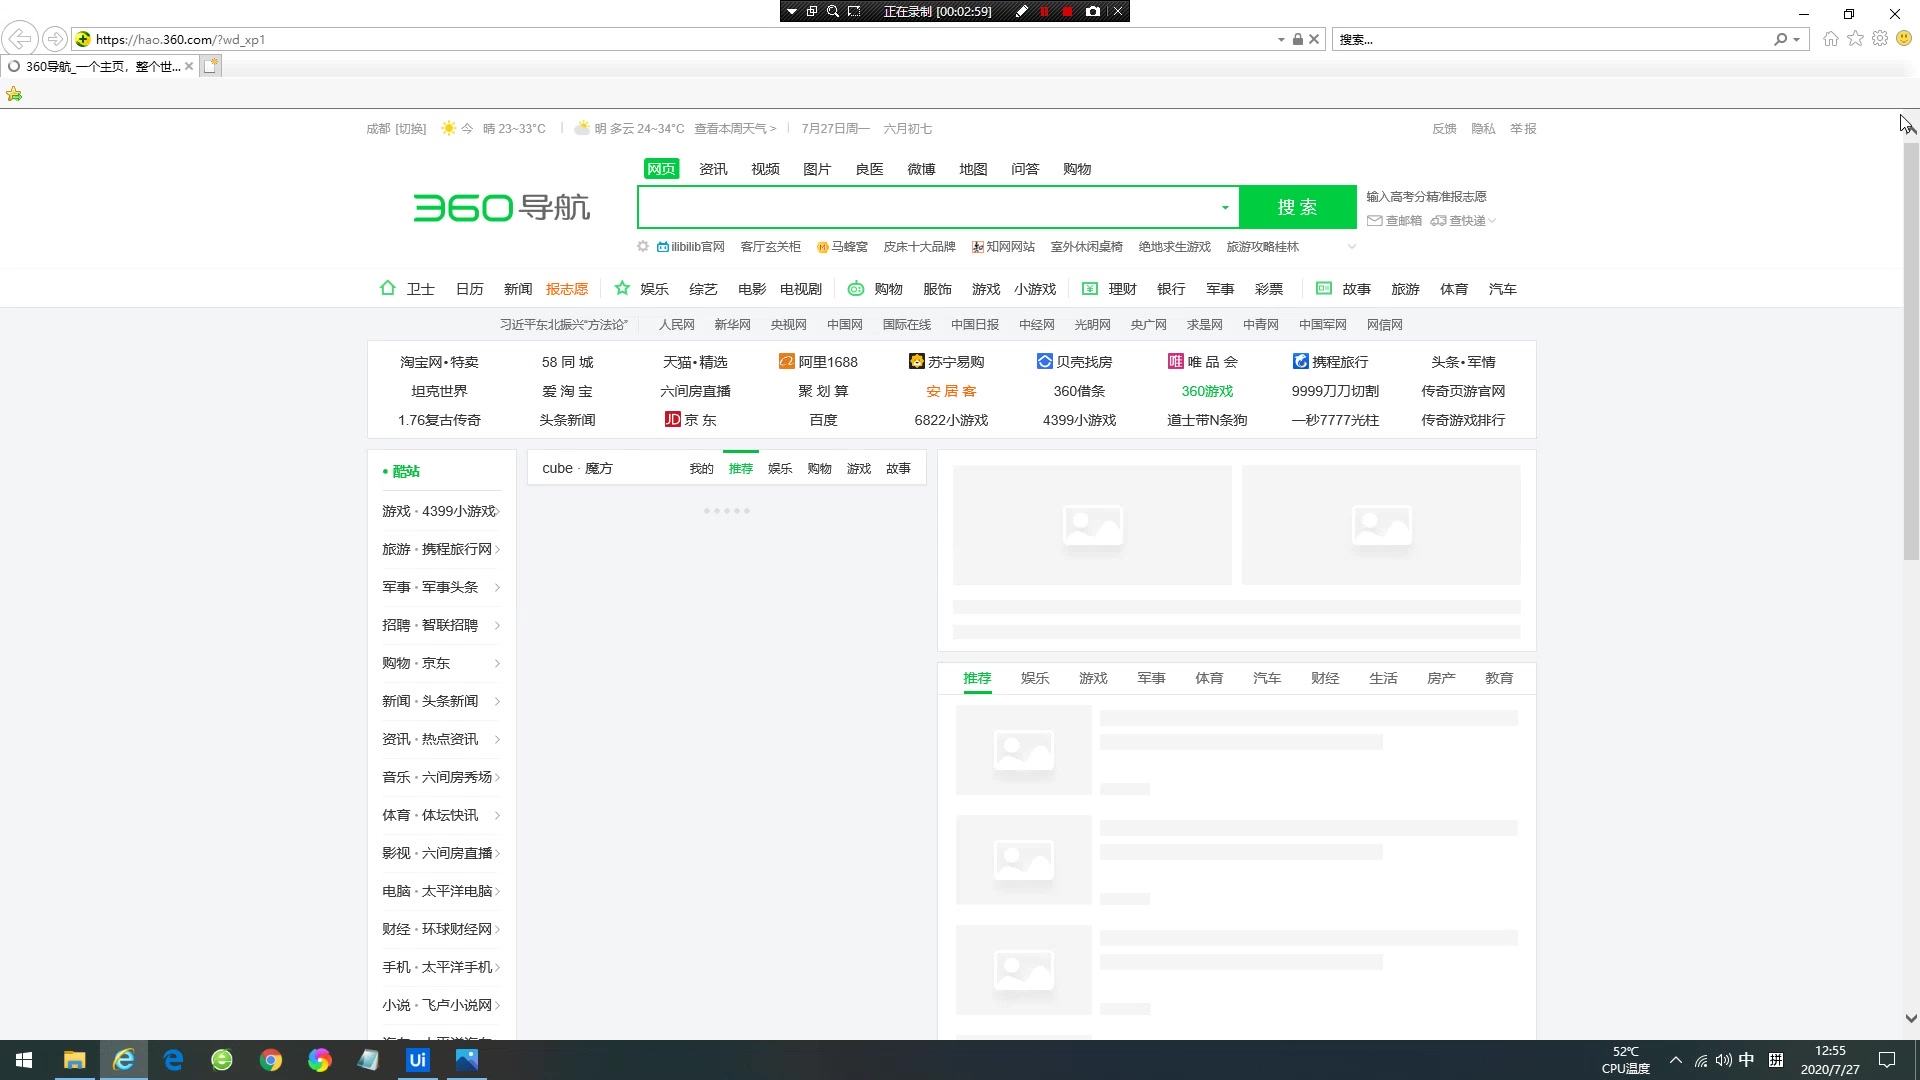Open File Explorer from taskbar

point(75,1060)
